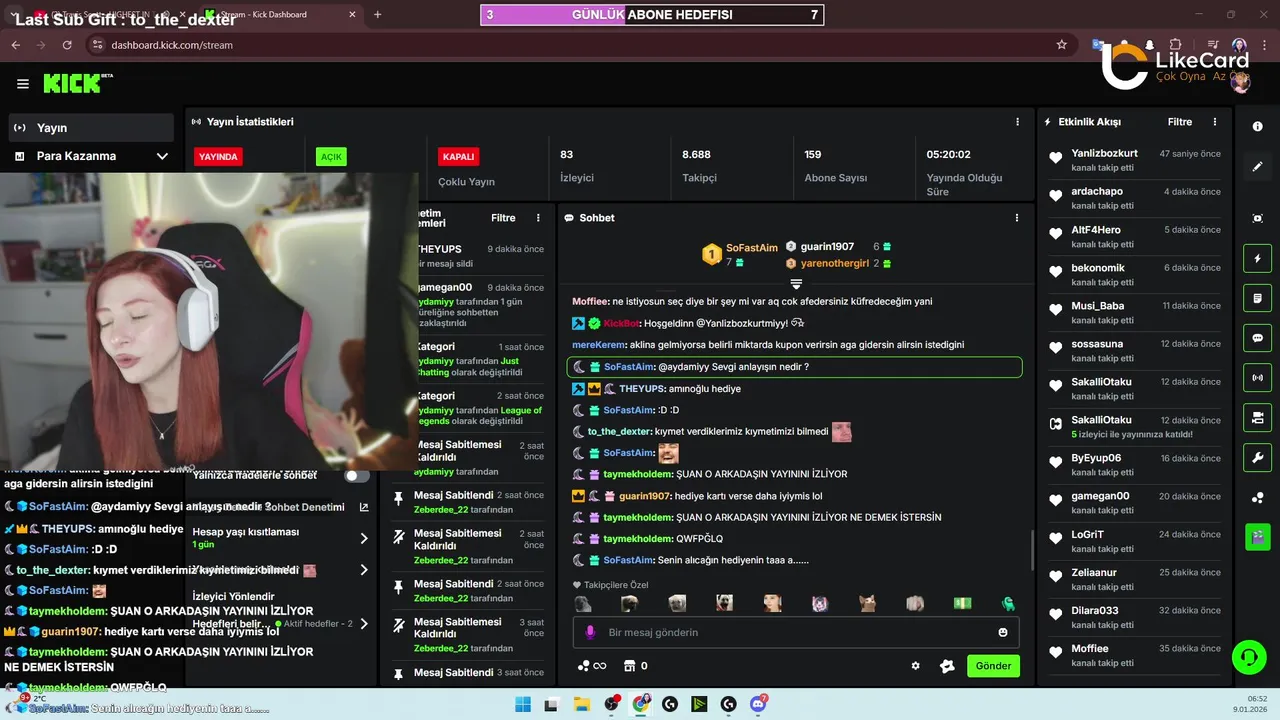Click the shop icon showing 0 below chat
The width and height of the screenshot is (1280, 720).
click(x=635, y=666)
